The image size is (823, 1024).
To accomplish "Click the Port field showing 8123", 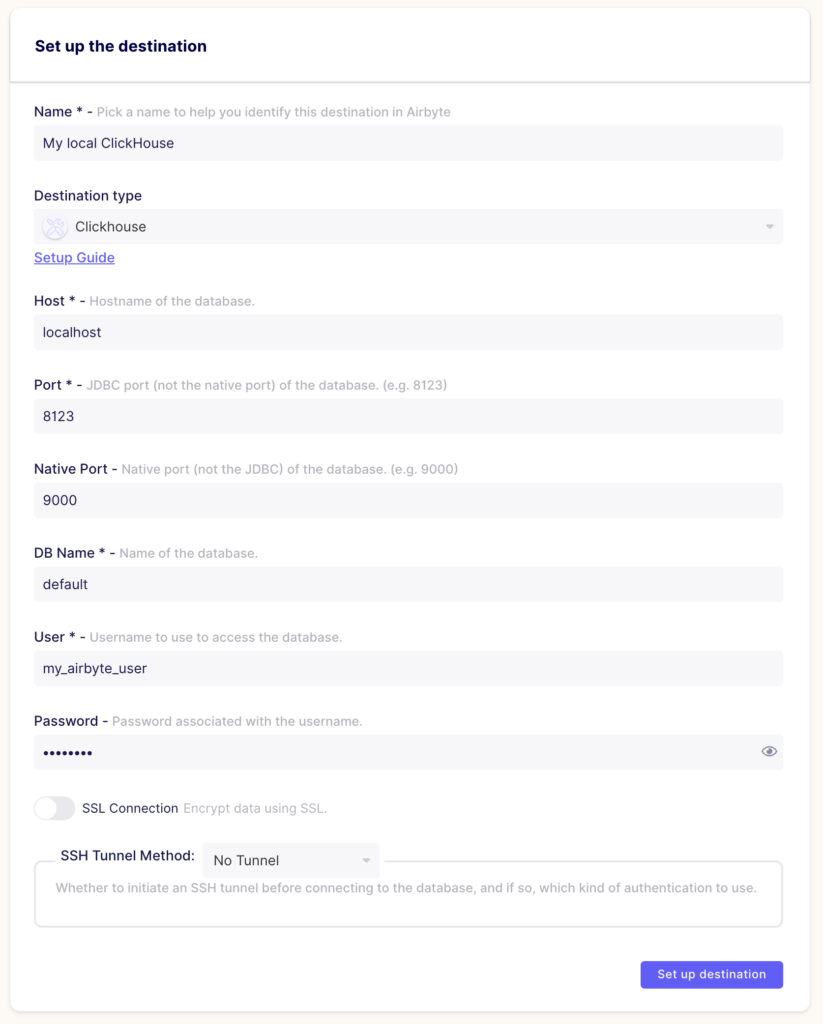I will coord(408,416).
